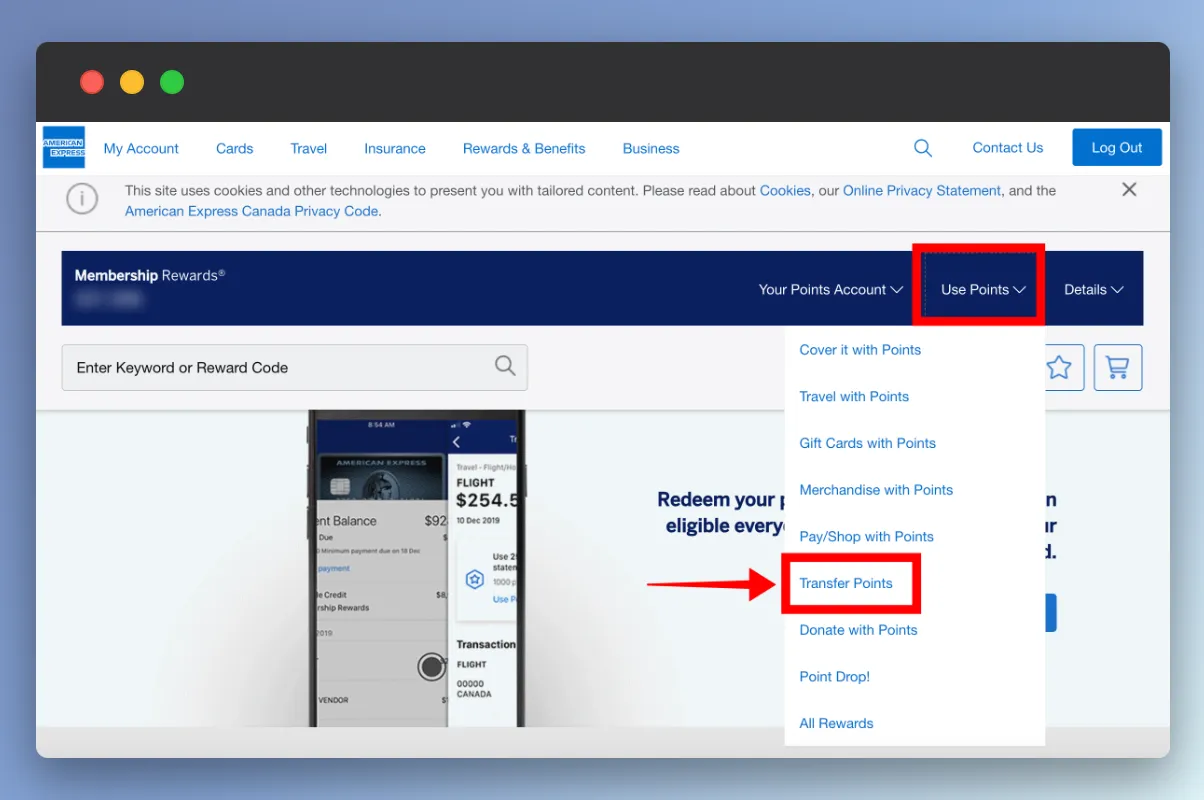1204x800 pixels.
Task: Open Insurance navigation item
Action: (395, 148)
